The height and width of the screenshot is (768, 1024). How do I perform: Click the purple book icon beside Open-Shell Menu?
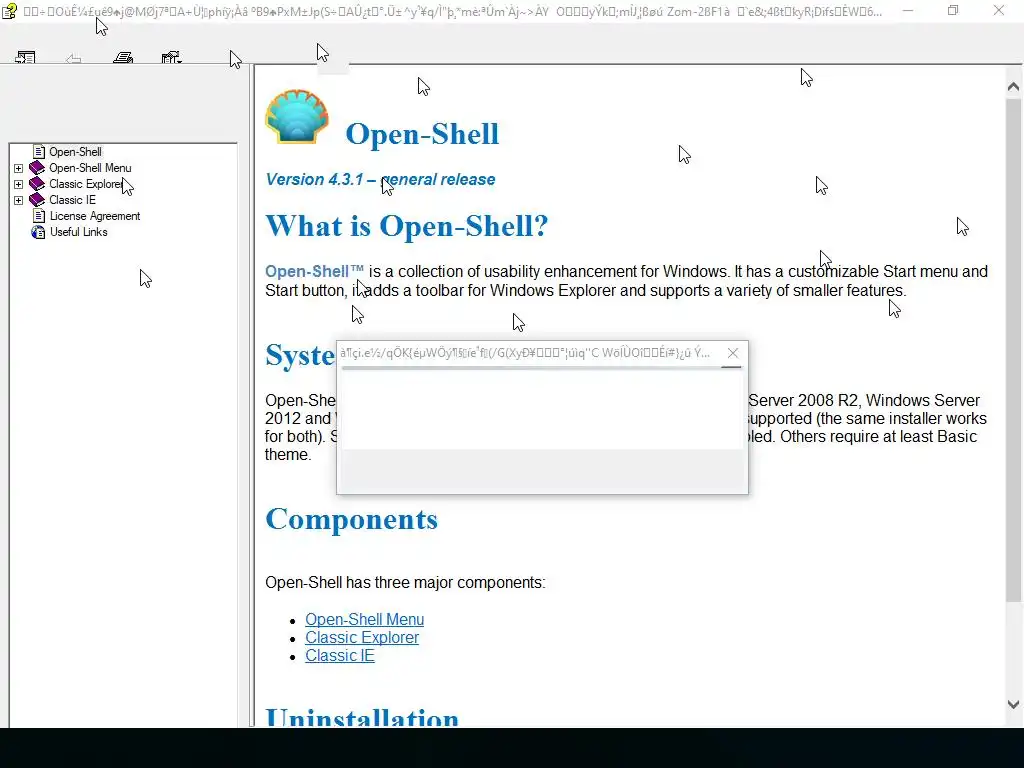[x=37, y=168]
